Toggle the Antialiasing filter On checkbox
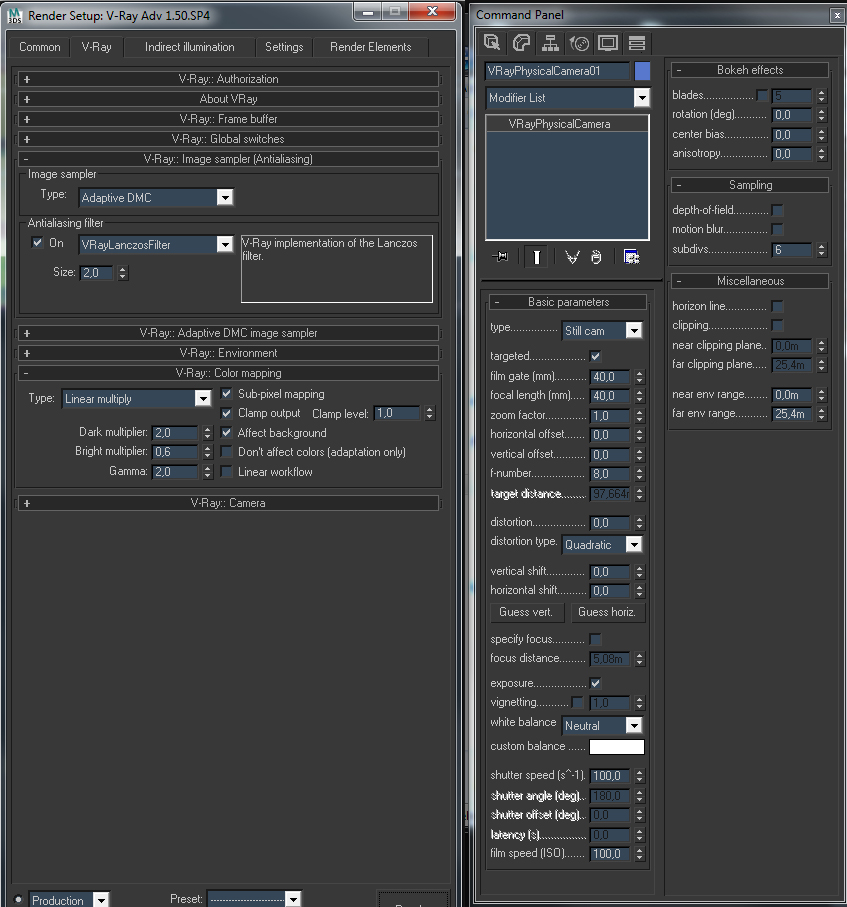Viewport: 847px width, 907px height. click(x=38, y=242)
